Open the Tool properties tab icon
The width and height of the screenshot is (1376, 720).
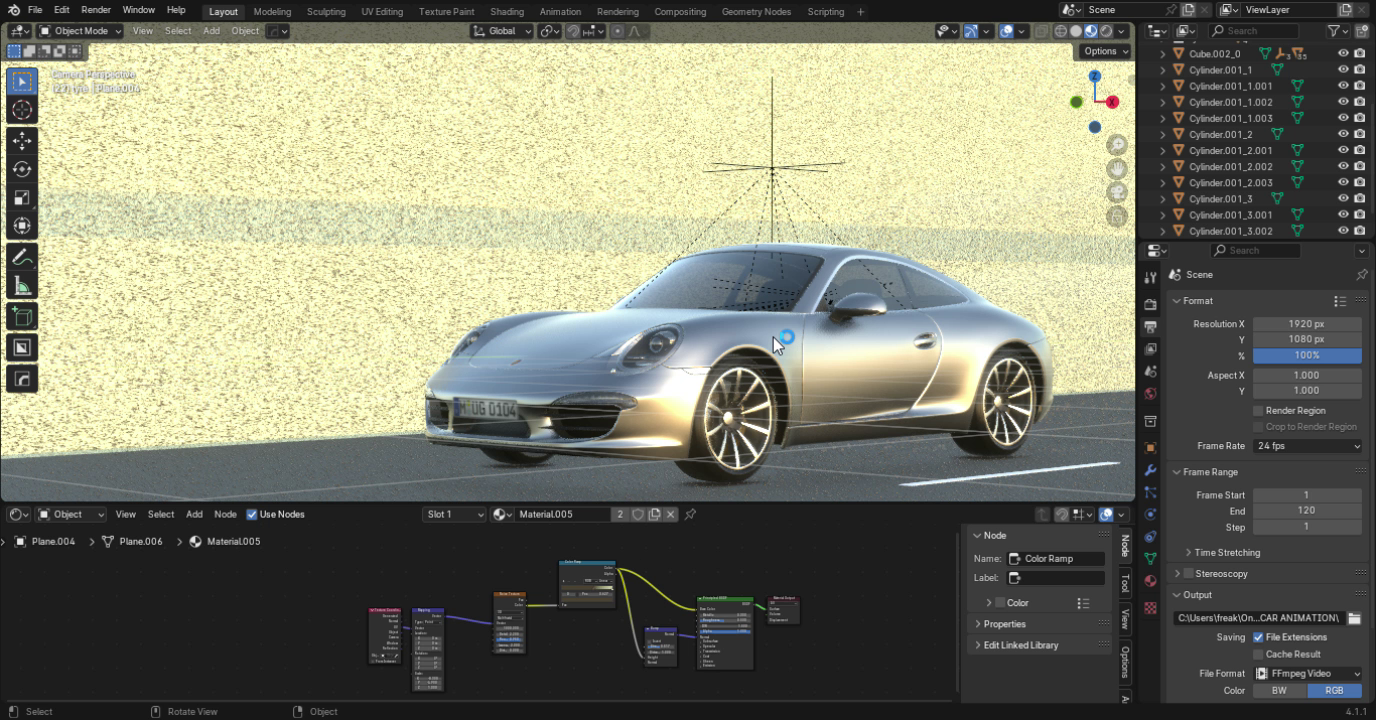tap(1150, 277)
